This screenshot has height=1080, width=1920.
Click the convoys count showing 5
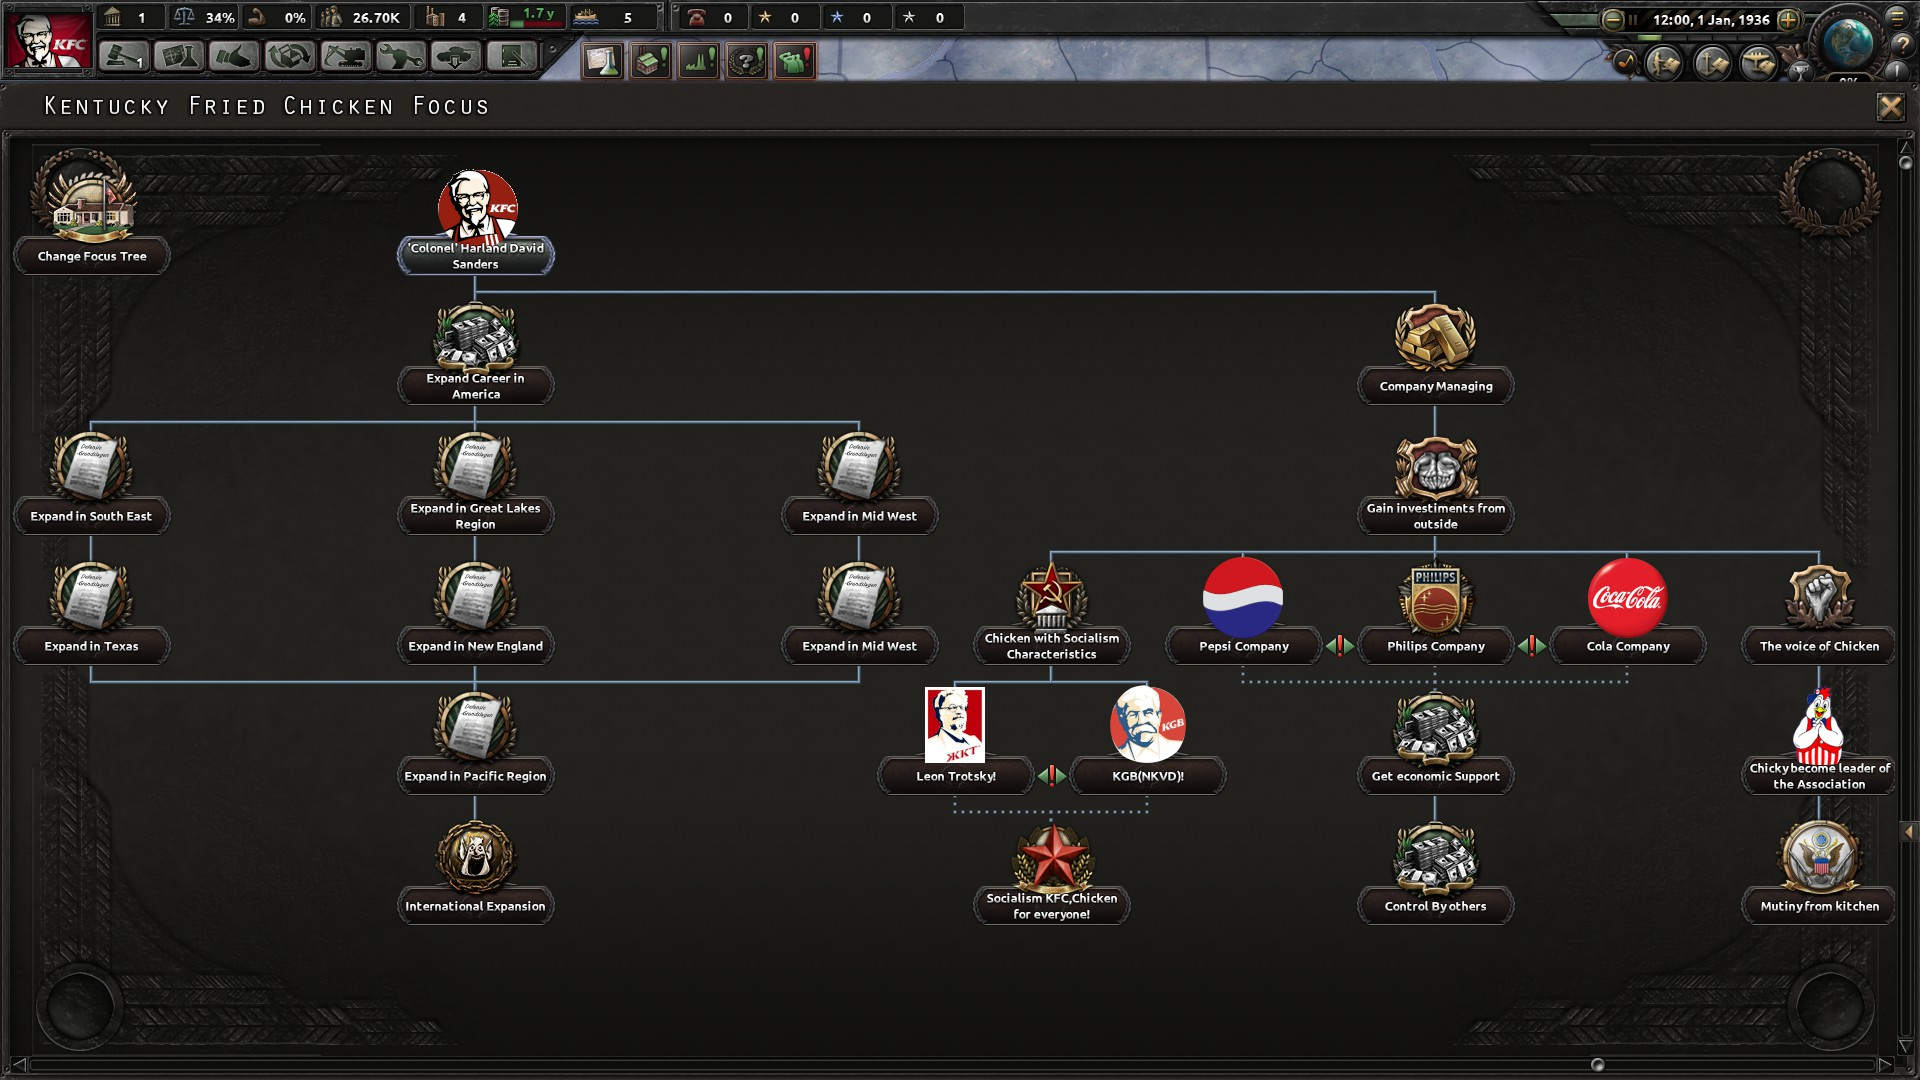tap(612, 17)
